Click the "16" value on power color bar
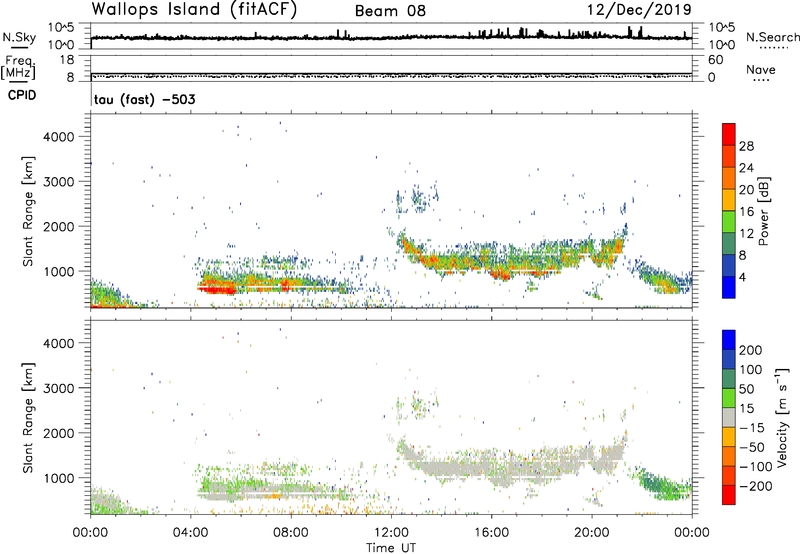The height and width of the screenshot is (554, 800). click(746, 211)
